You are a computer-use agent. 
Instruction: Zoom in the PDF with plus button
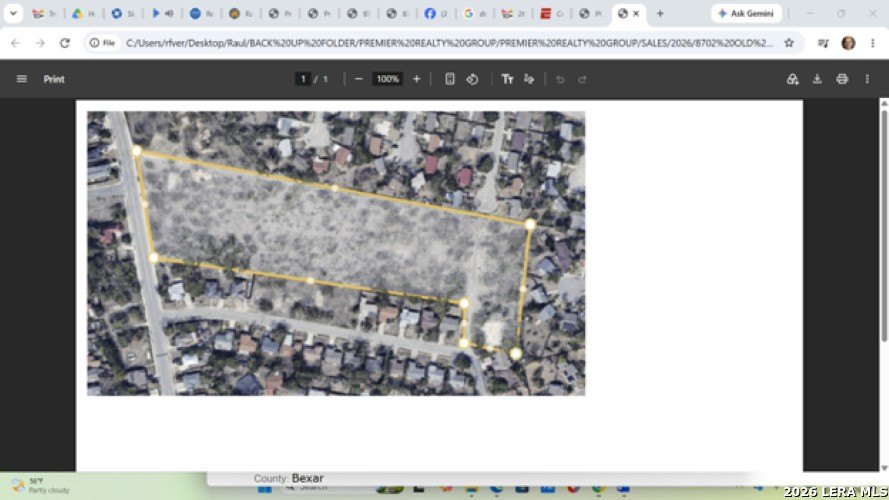point(417,79)
